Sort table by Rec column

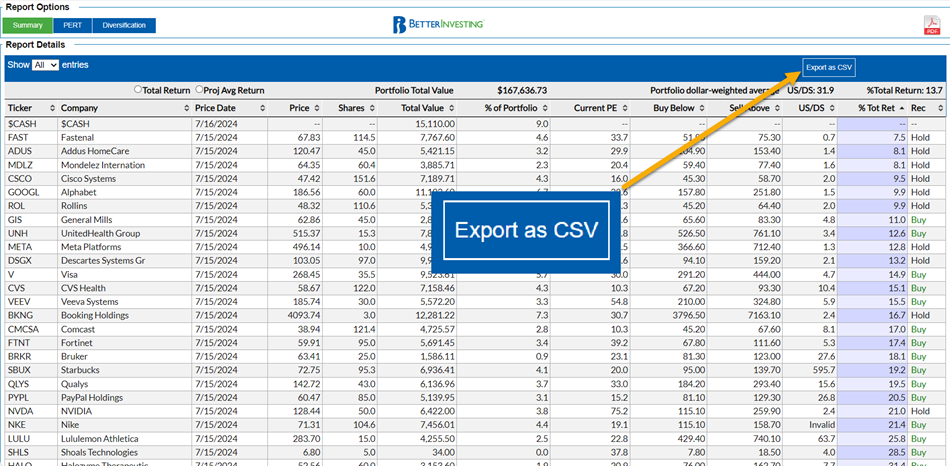(x=926, y=108)
